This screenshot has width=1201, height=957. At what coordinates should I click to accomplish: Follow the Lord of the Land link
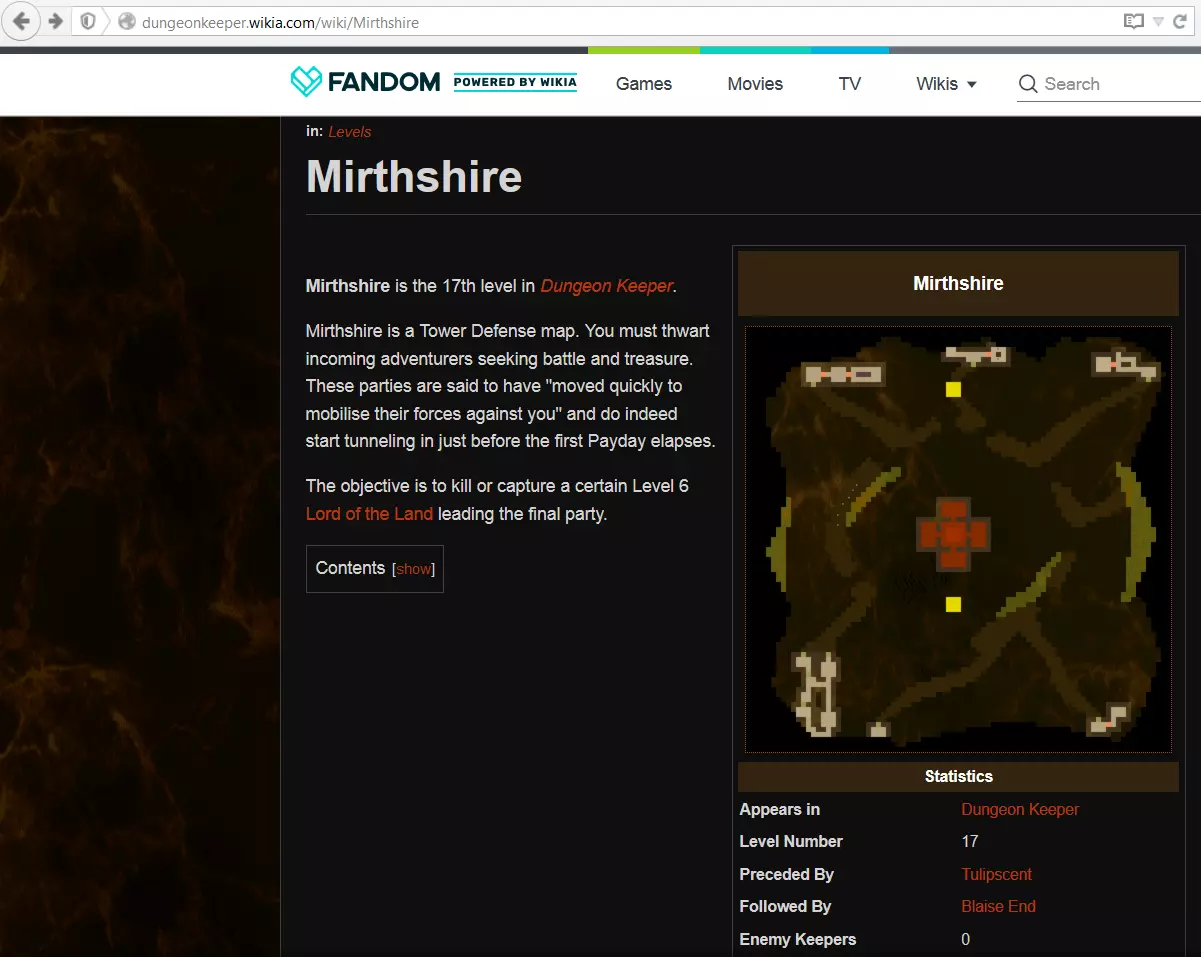pyautogui.click(x=369, y=514)
